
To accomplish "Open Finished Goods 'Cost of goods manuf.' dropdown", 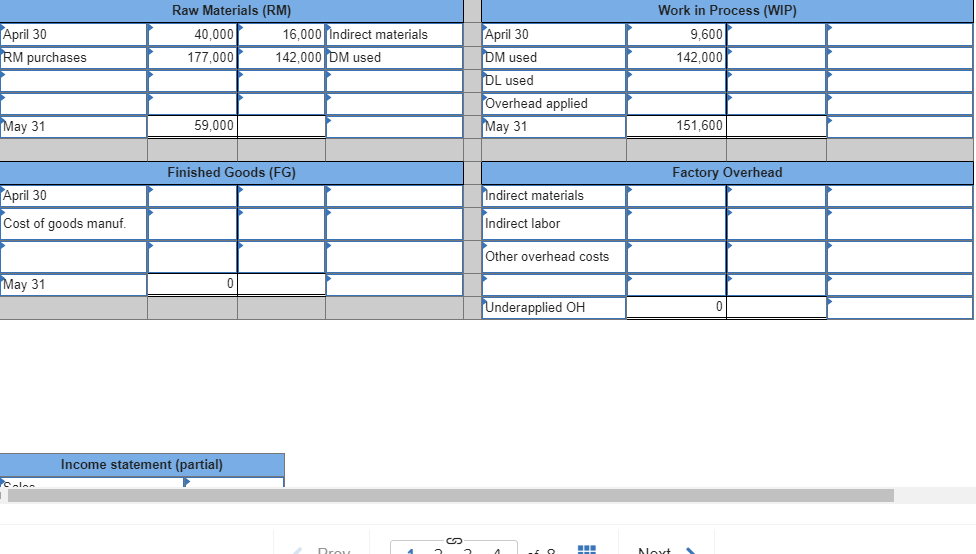I will click(x=73, y=223).
